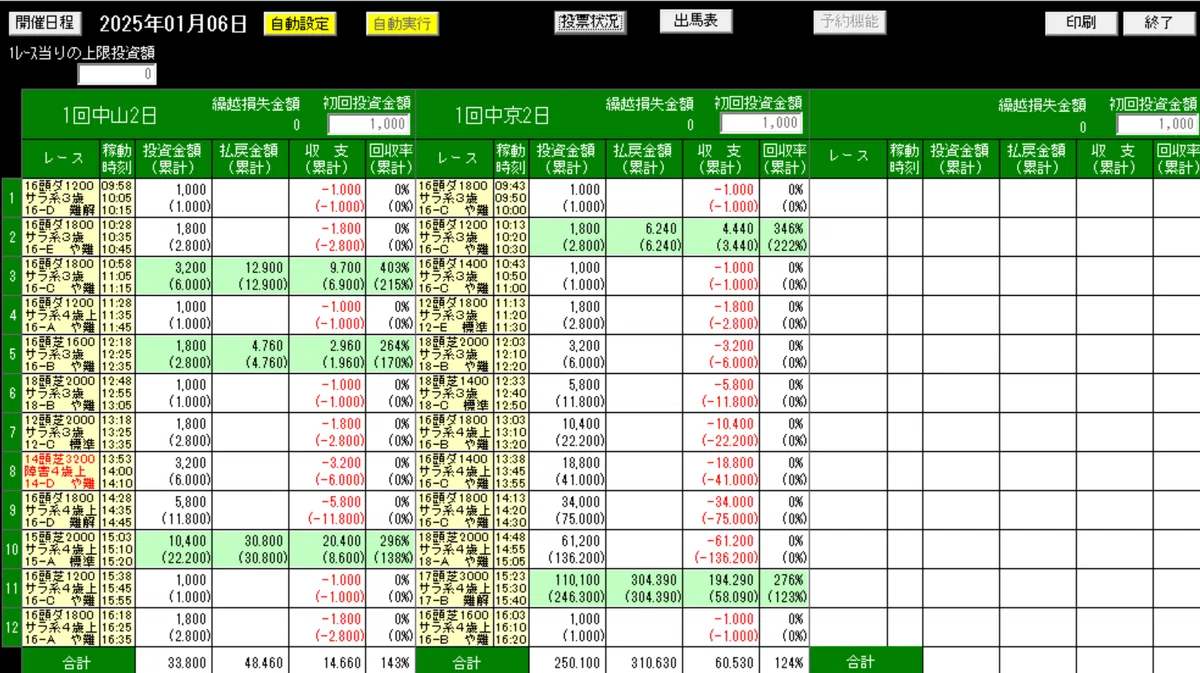The width and height of the screenshot is (1200, 673).
Task: Select row number 12 header
Action: click(x=11, y=627)
